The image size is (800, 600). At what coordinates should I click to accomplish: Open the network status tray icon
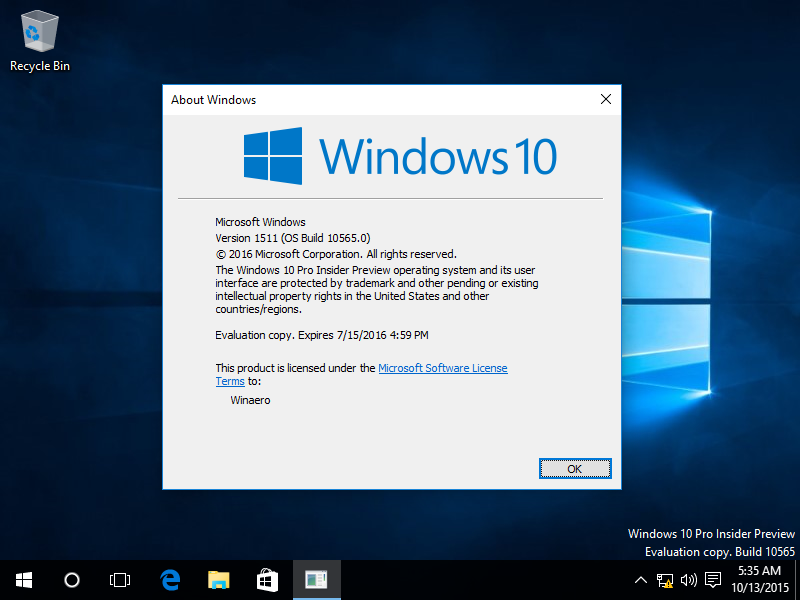[x=665, y=580]
